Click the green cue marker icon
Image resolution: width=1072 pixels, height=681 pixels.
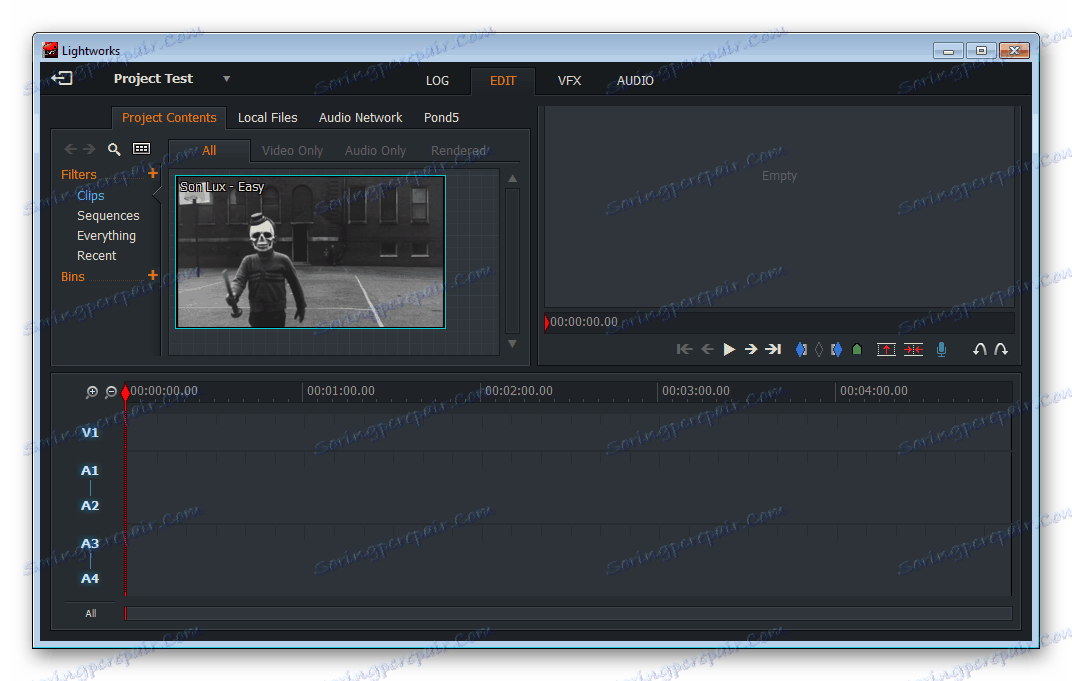[857, 349]
